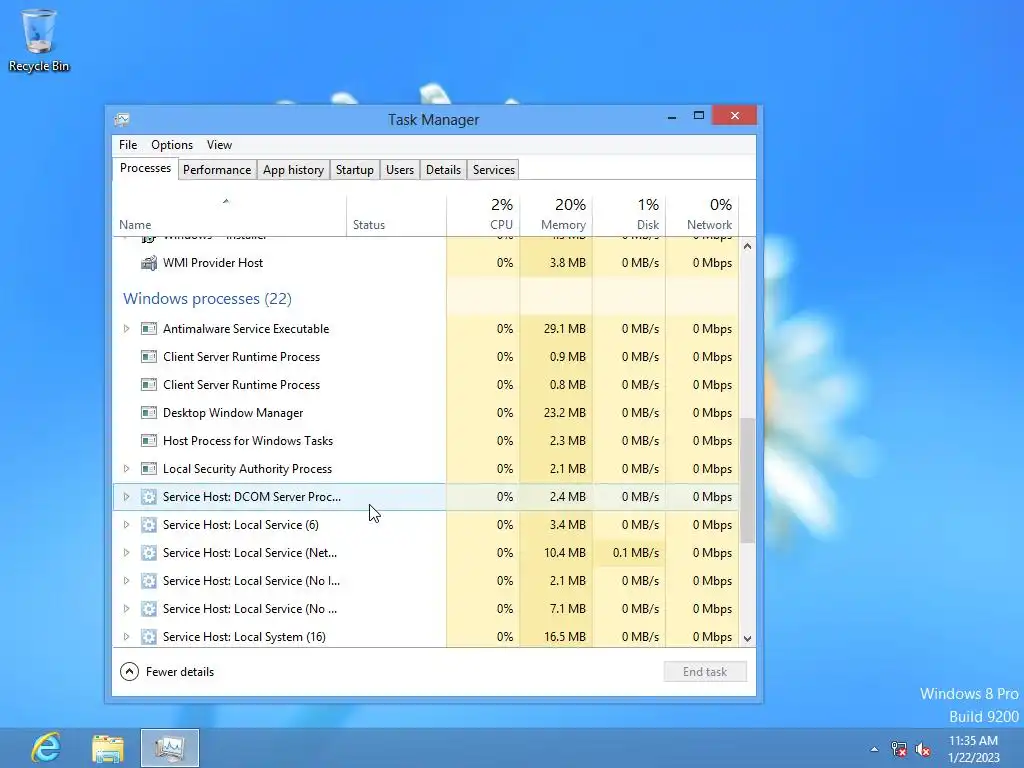The height and width of the screenshot is (768, 1024).
Task: Open the File menu
Action: point(128,145)
